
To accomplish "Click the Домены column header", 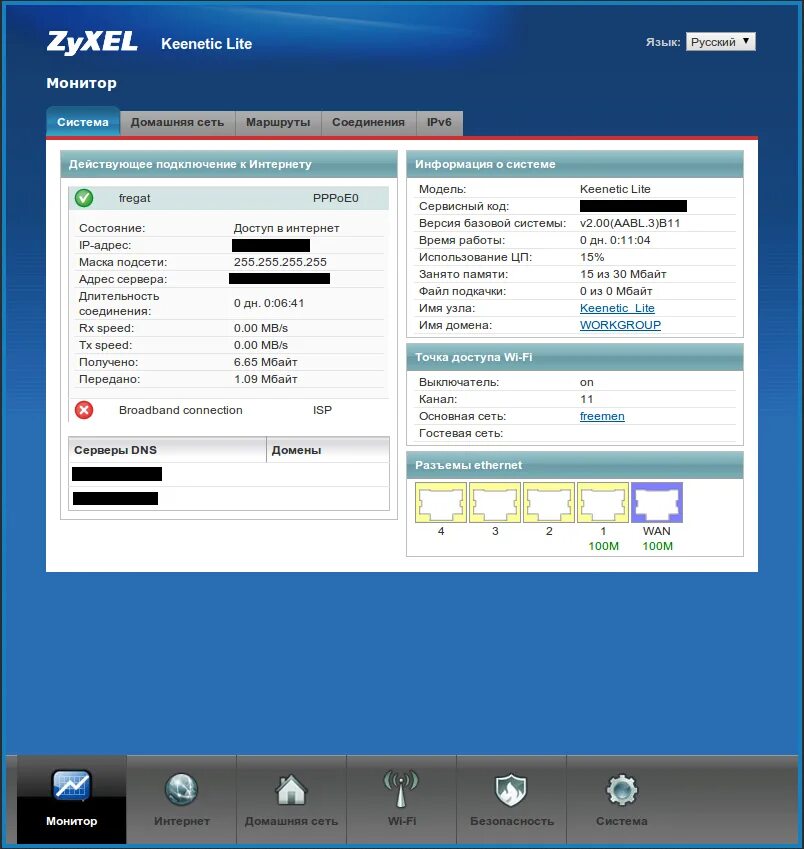I will (x=328, y=450).
